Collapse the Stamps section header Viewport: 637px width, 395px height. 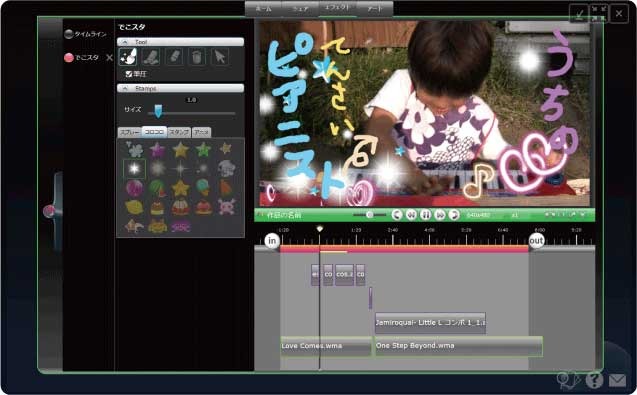[x=180, y=88]
